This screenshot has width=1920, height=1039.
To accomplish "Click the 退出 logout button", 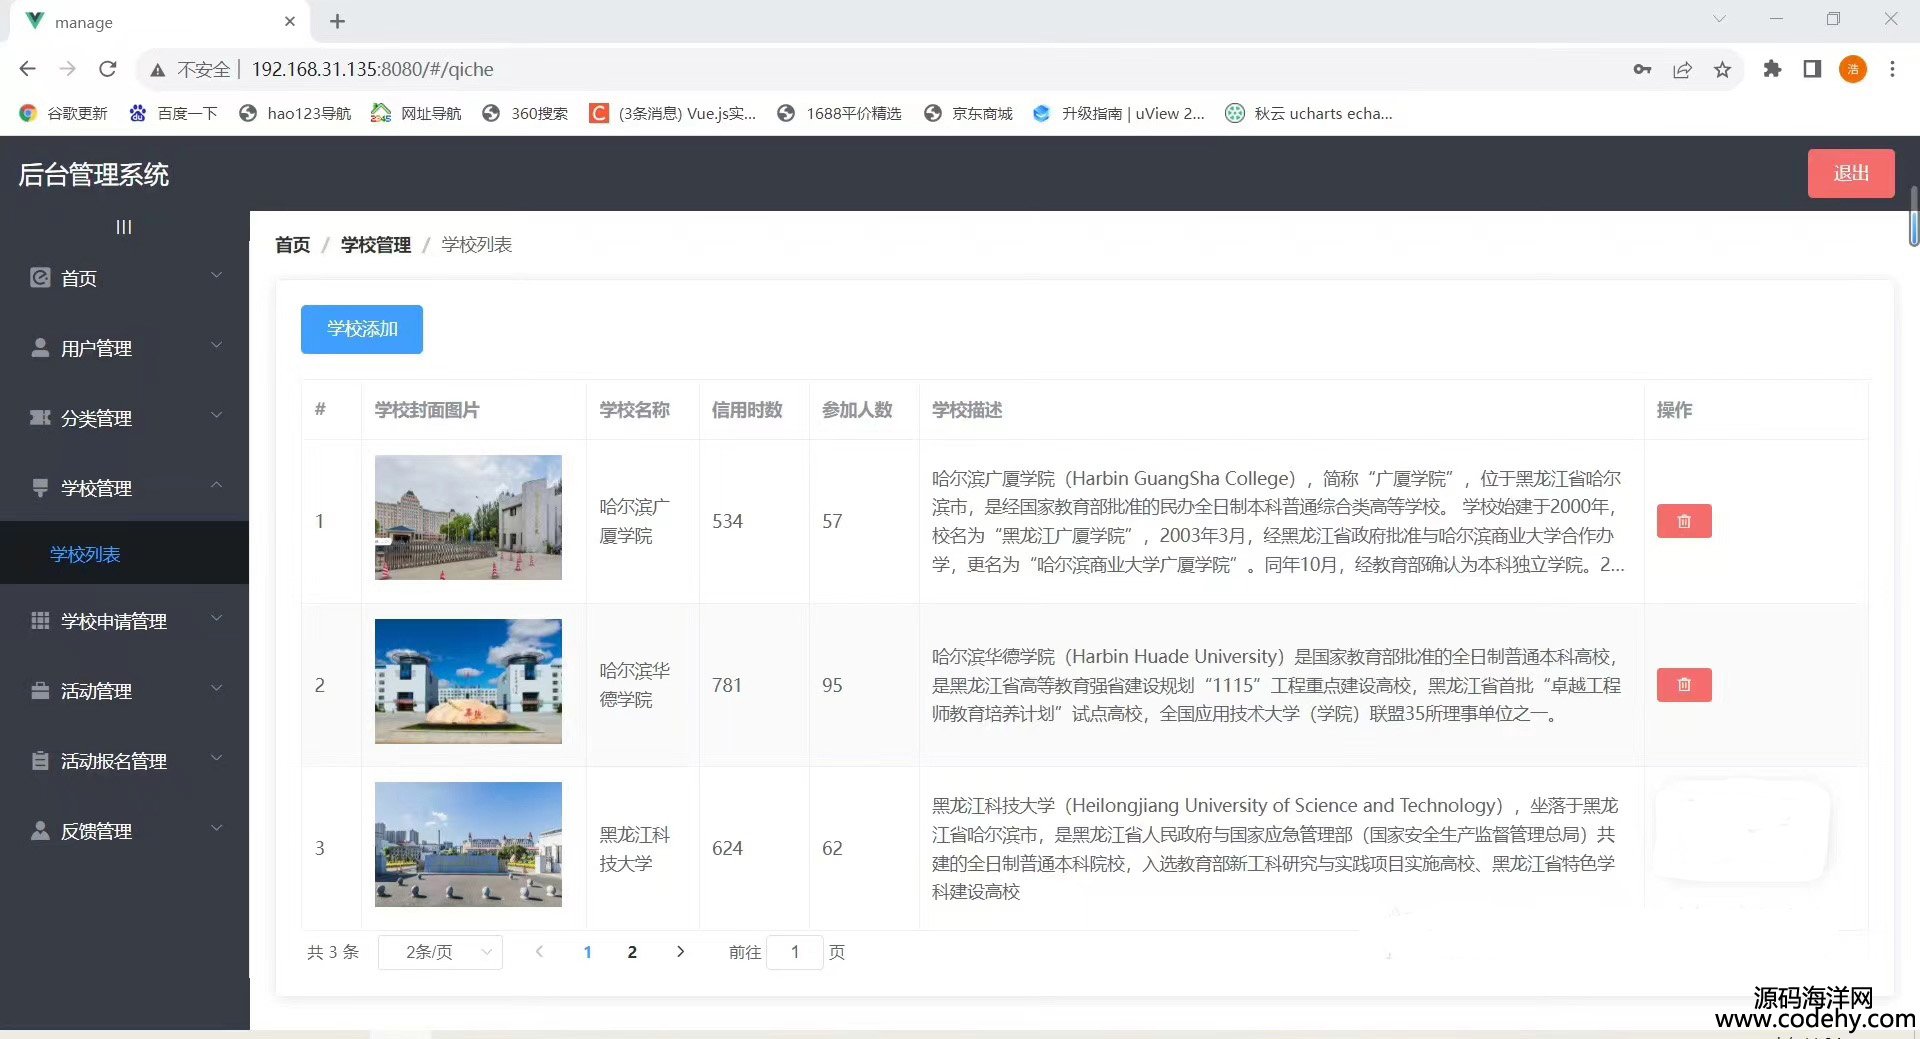I will (x=1851, y=173).
